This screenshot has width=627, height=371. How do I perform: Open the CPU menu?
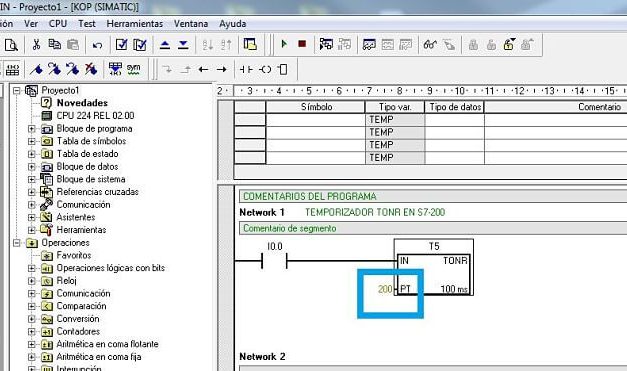pyautogui.click(x=58, y=24)
